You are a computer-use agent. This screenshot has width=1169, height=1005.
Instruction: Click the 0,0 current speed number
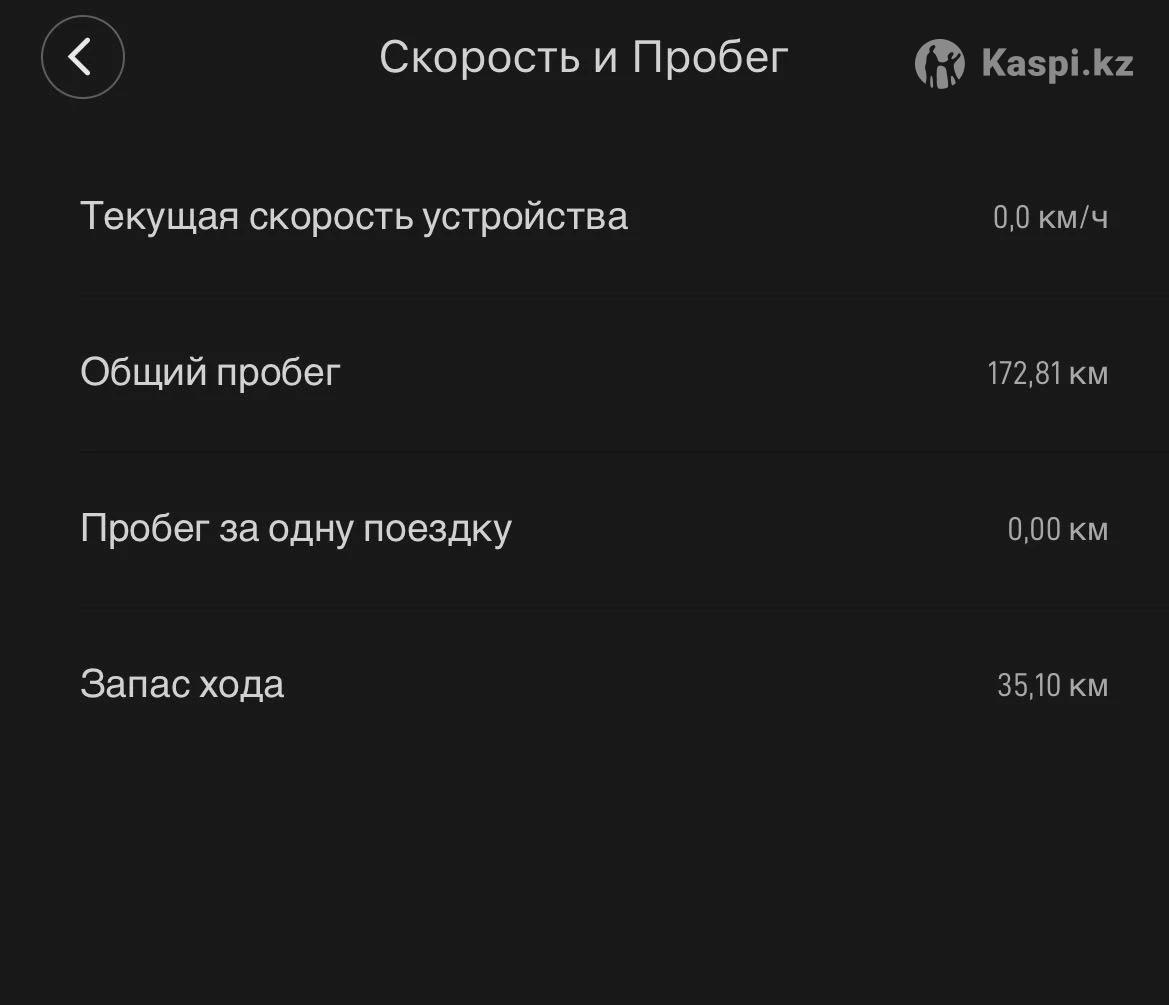click(1011, 217)
